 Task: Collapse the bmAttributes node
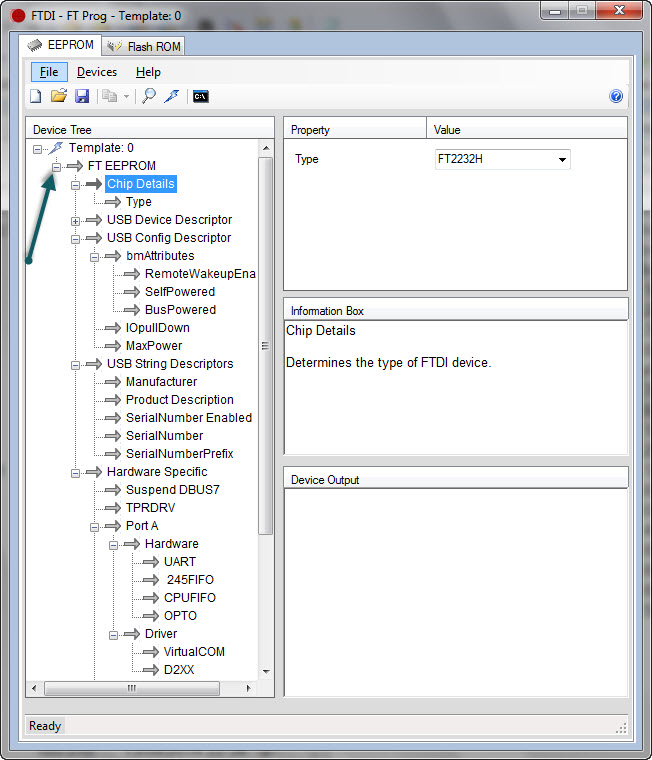point(94,257)
